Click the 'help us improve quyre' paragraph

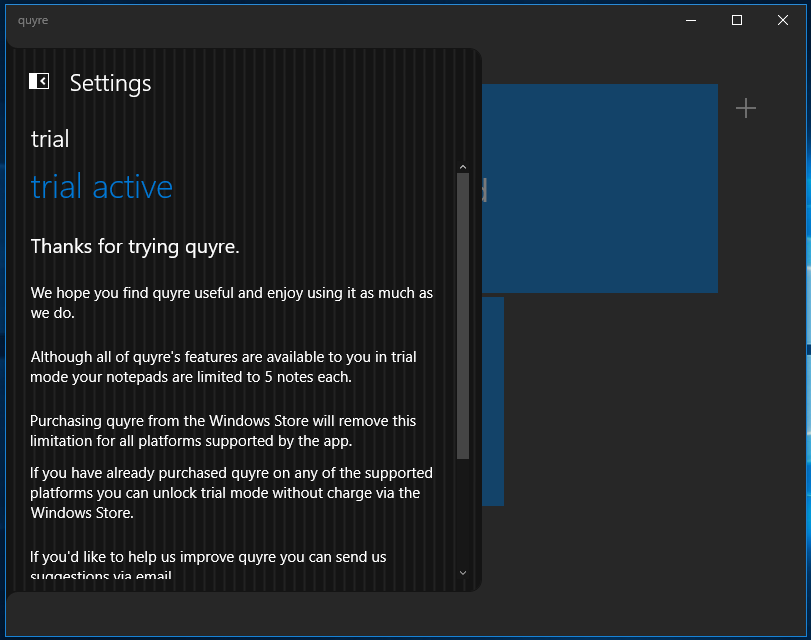coord(208,565)
